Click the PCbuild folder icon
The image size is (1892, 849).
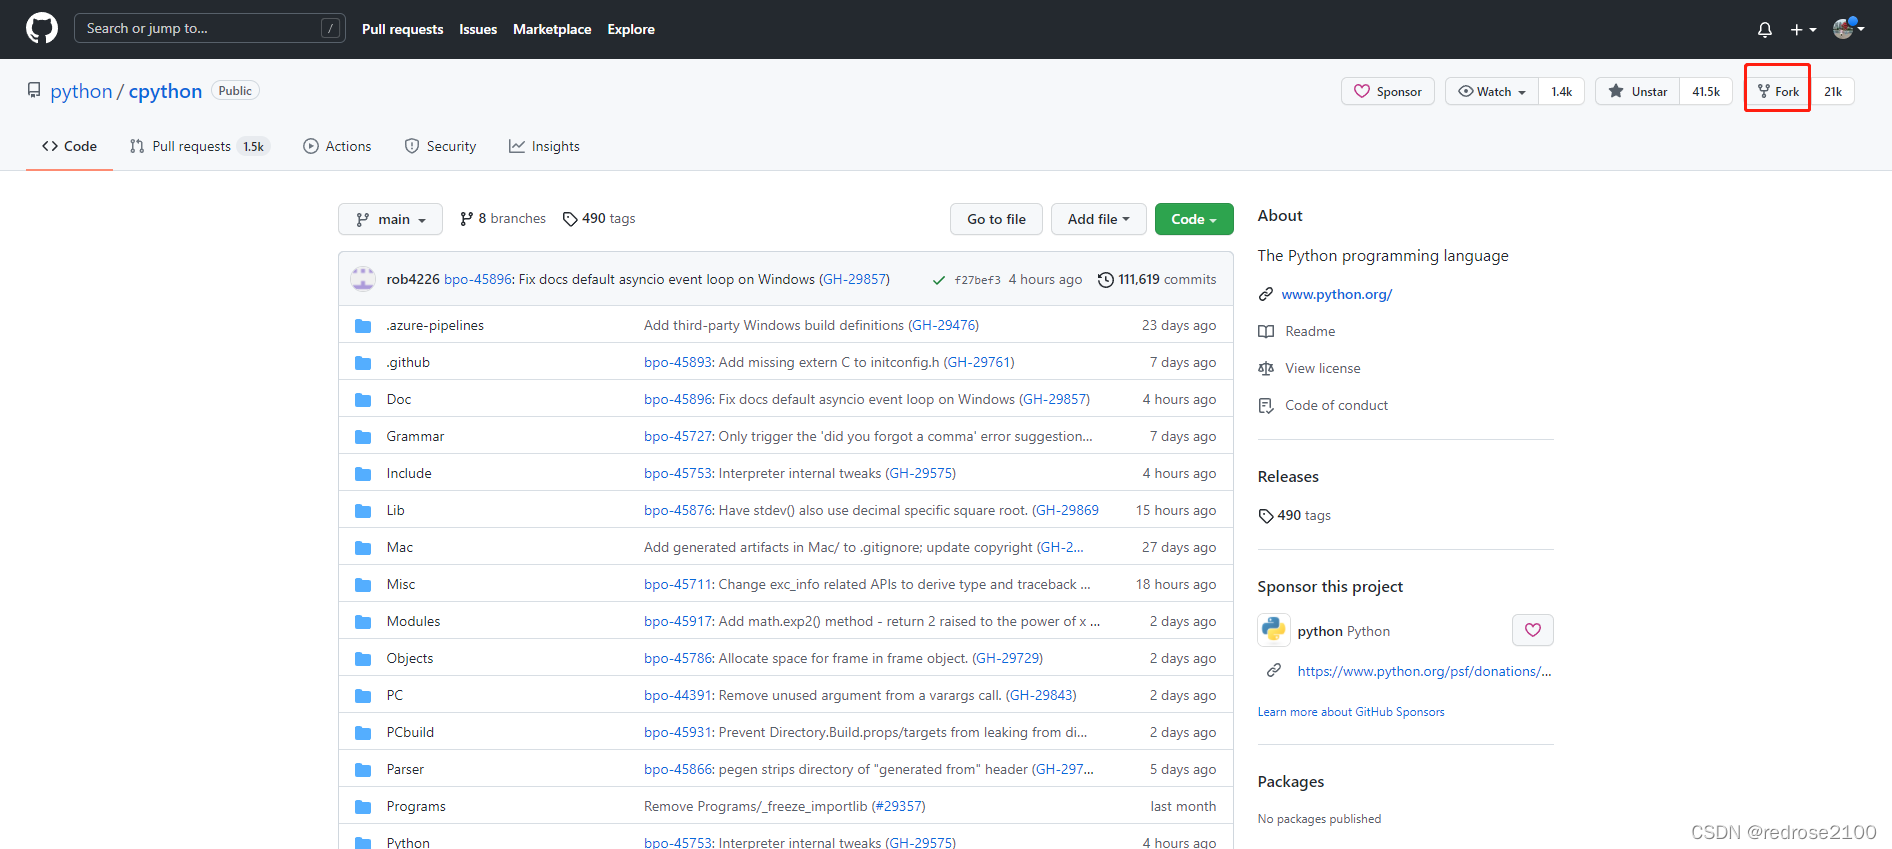[x=363, y=733]
